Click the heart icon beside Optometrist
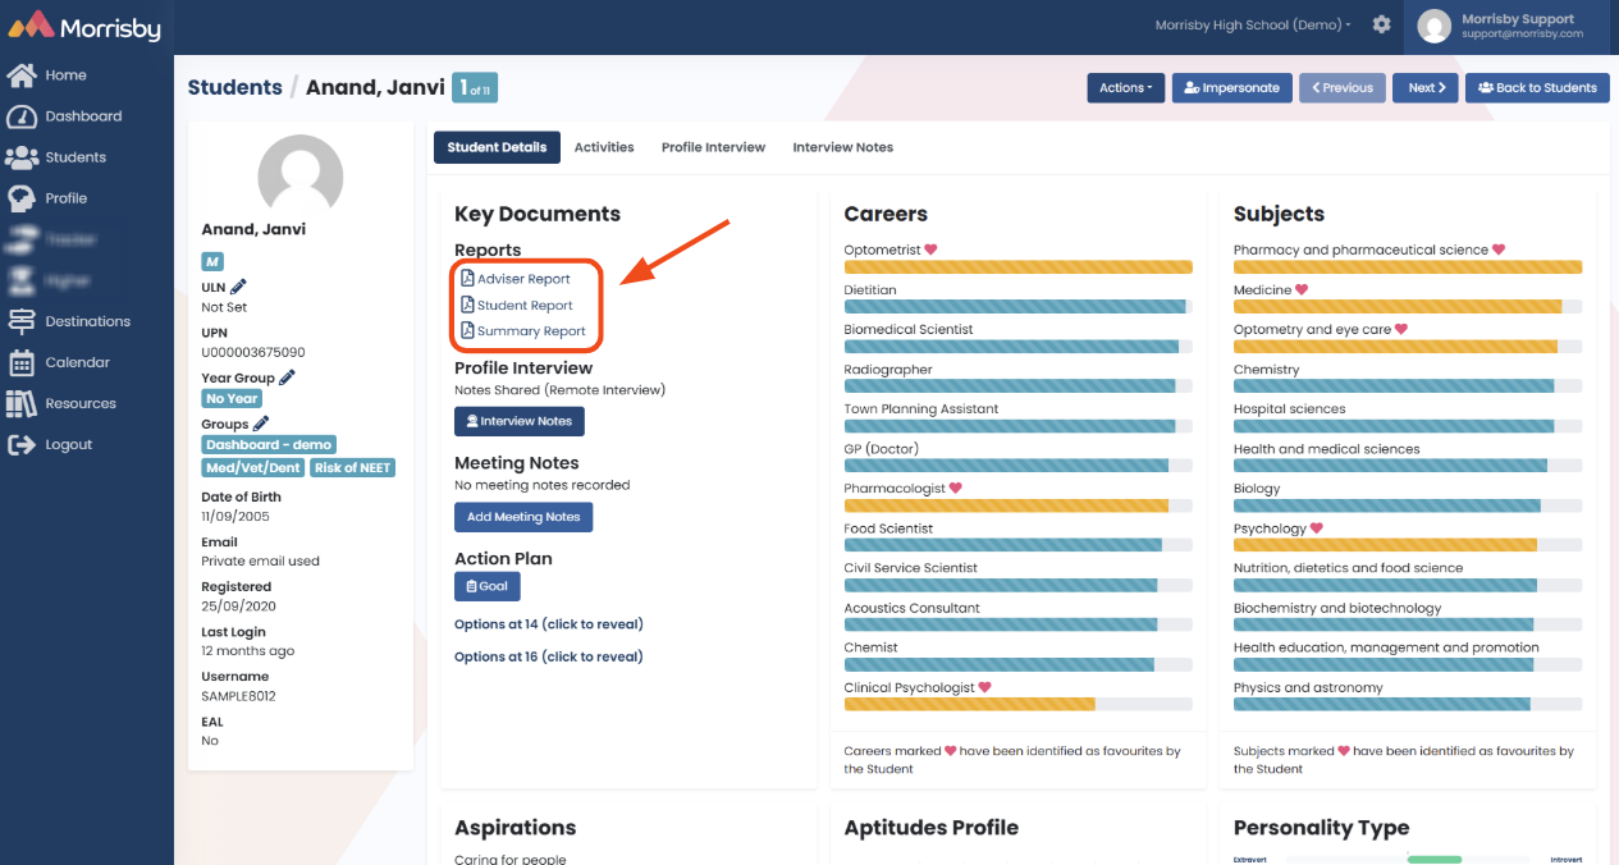This screenshot has width=1619, height=865. [x=931, y=249]
